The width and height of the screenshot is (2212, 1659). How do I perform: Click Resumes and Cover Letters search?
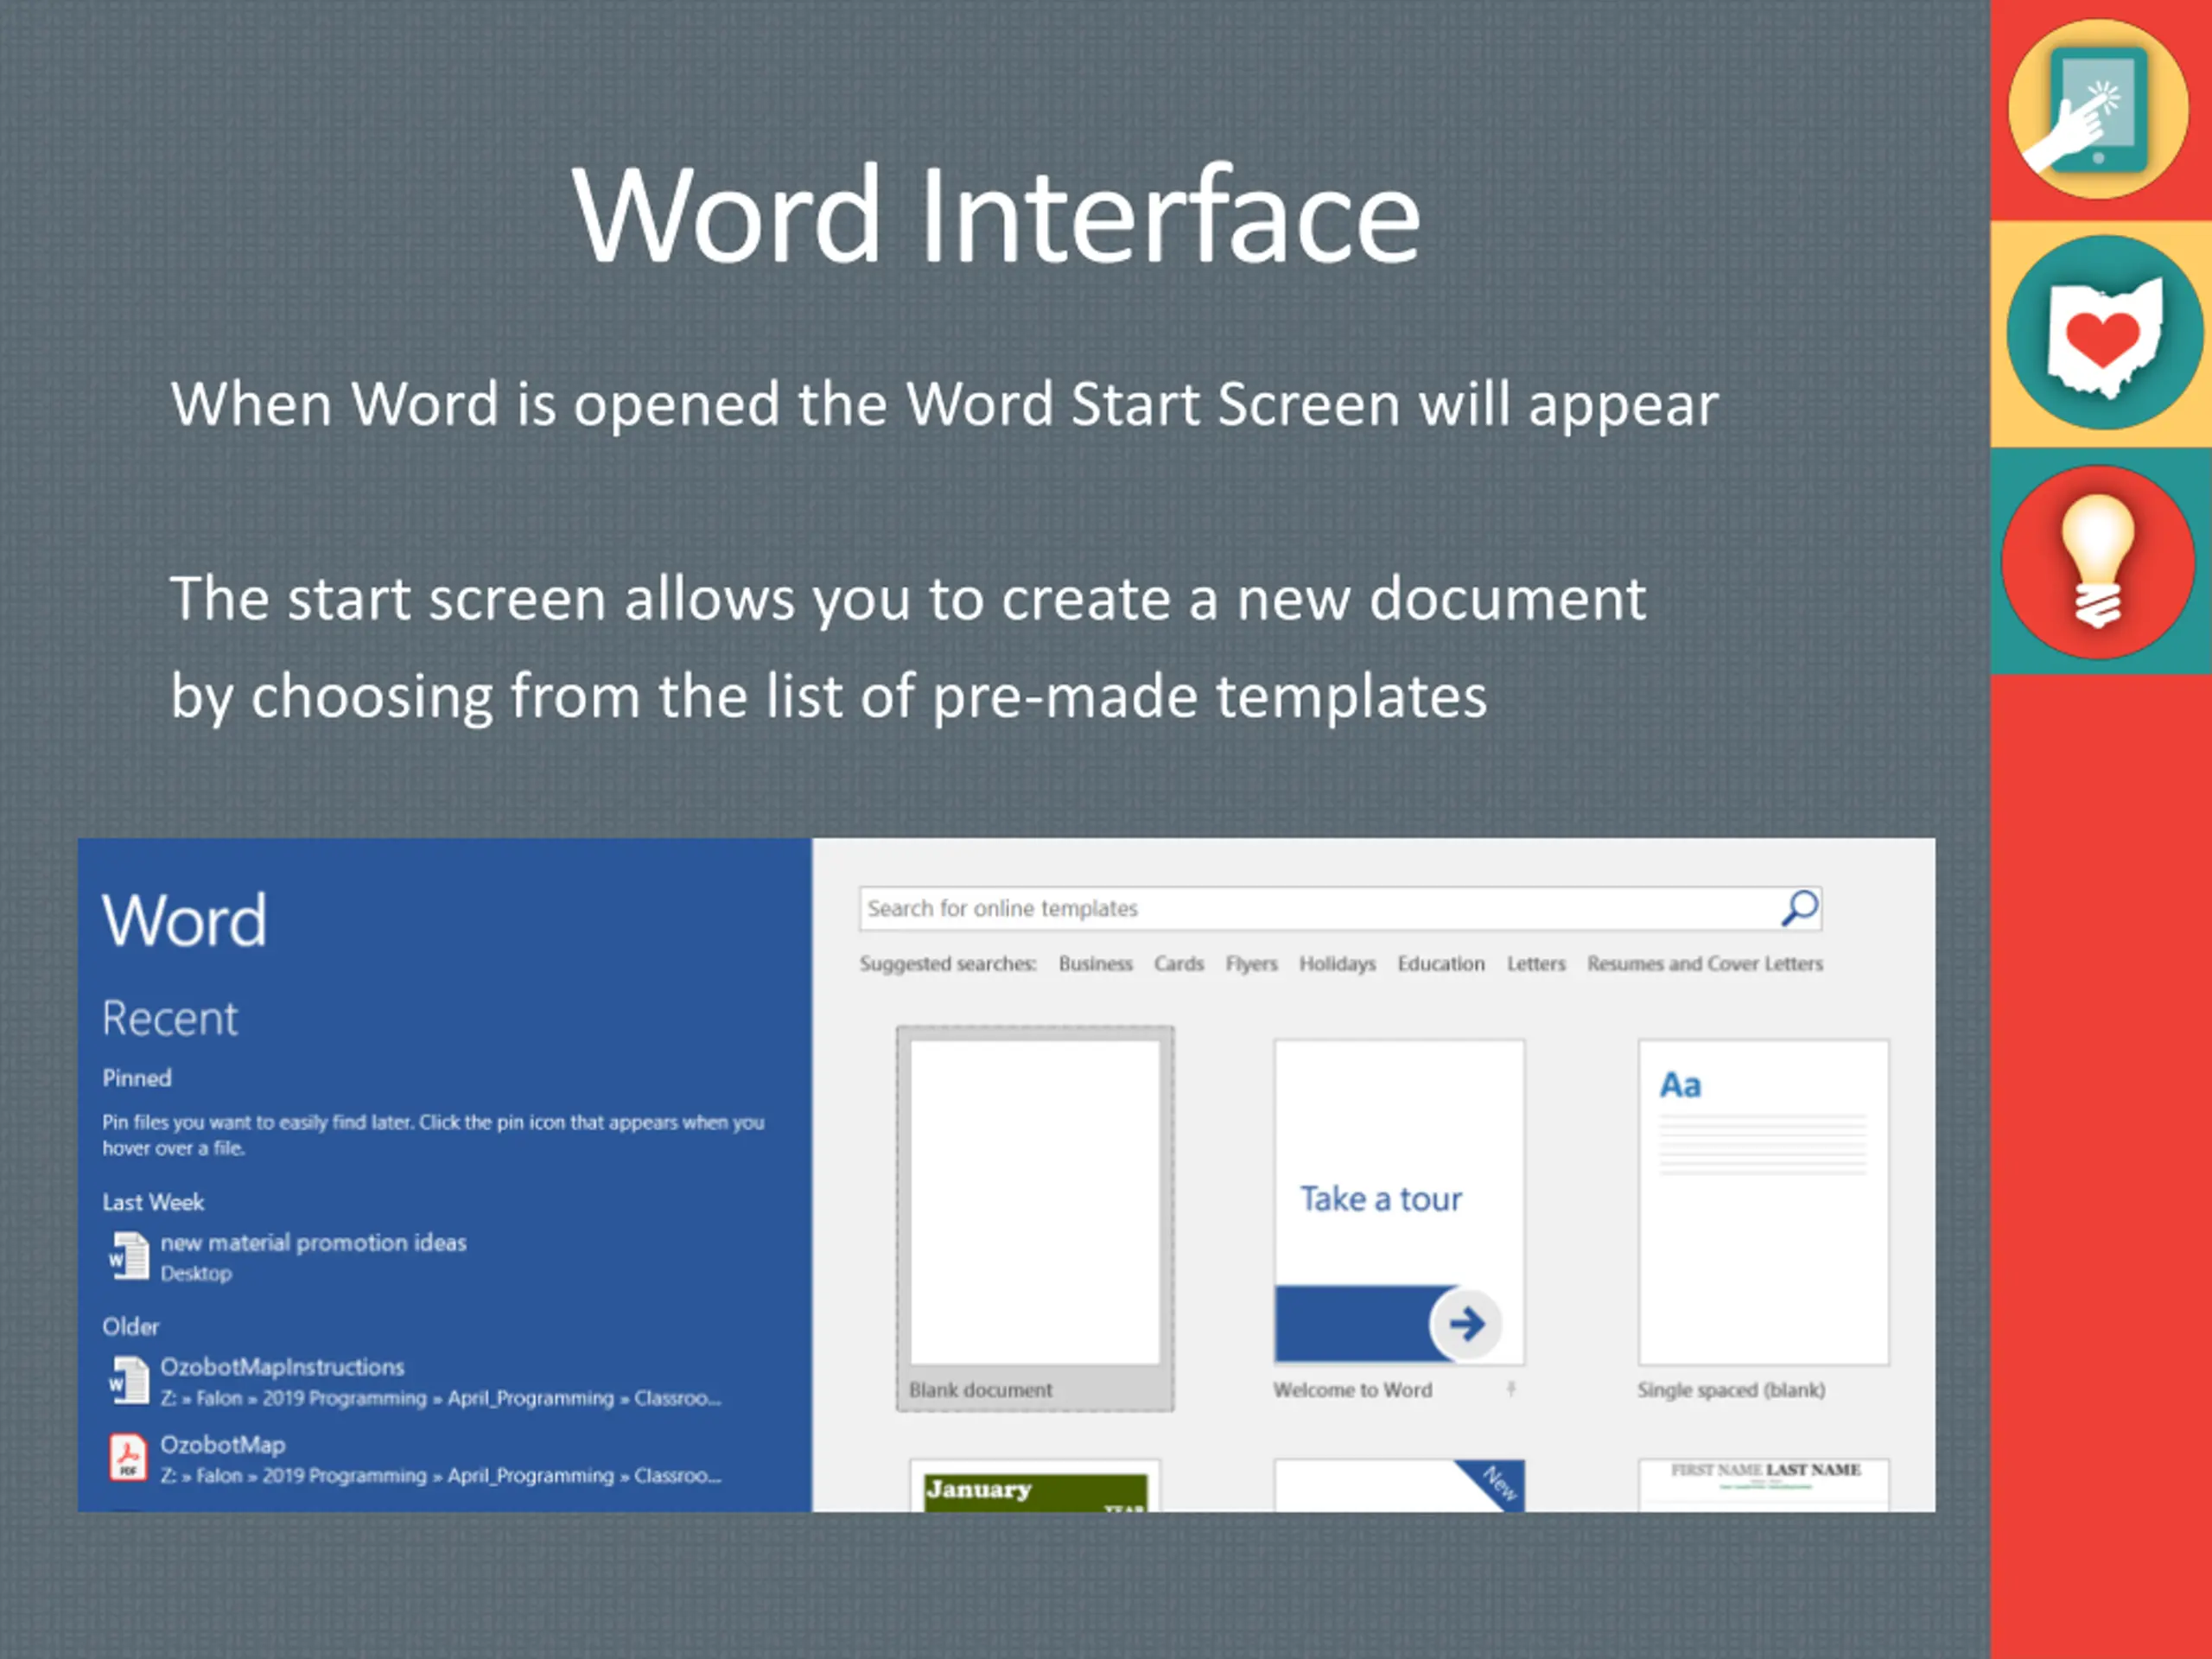1704,964
